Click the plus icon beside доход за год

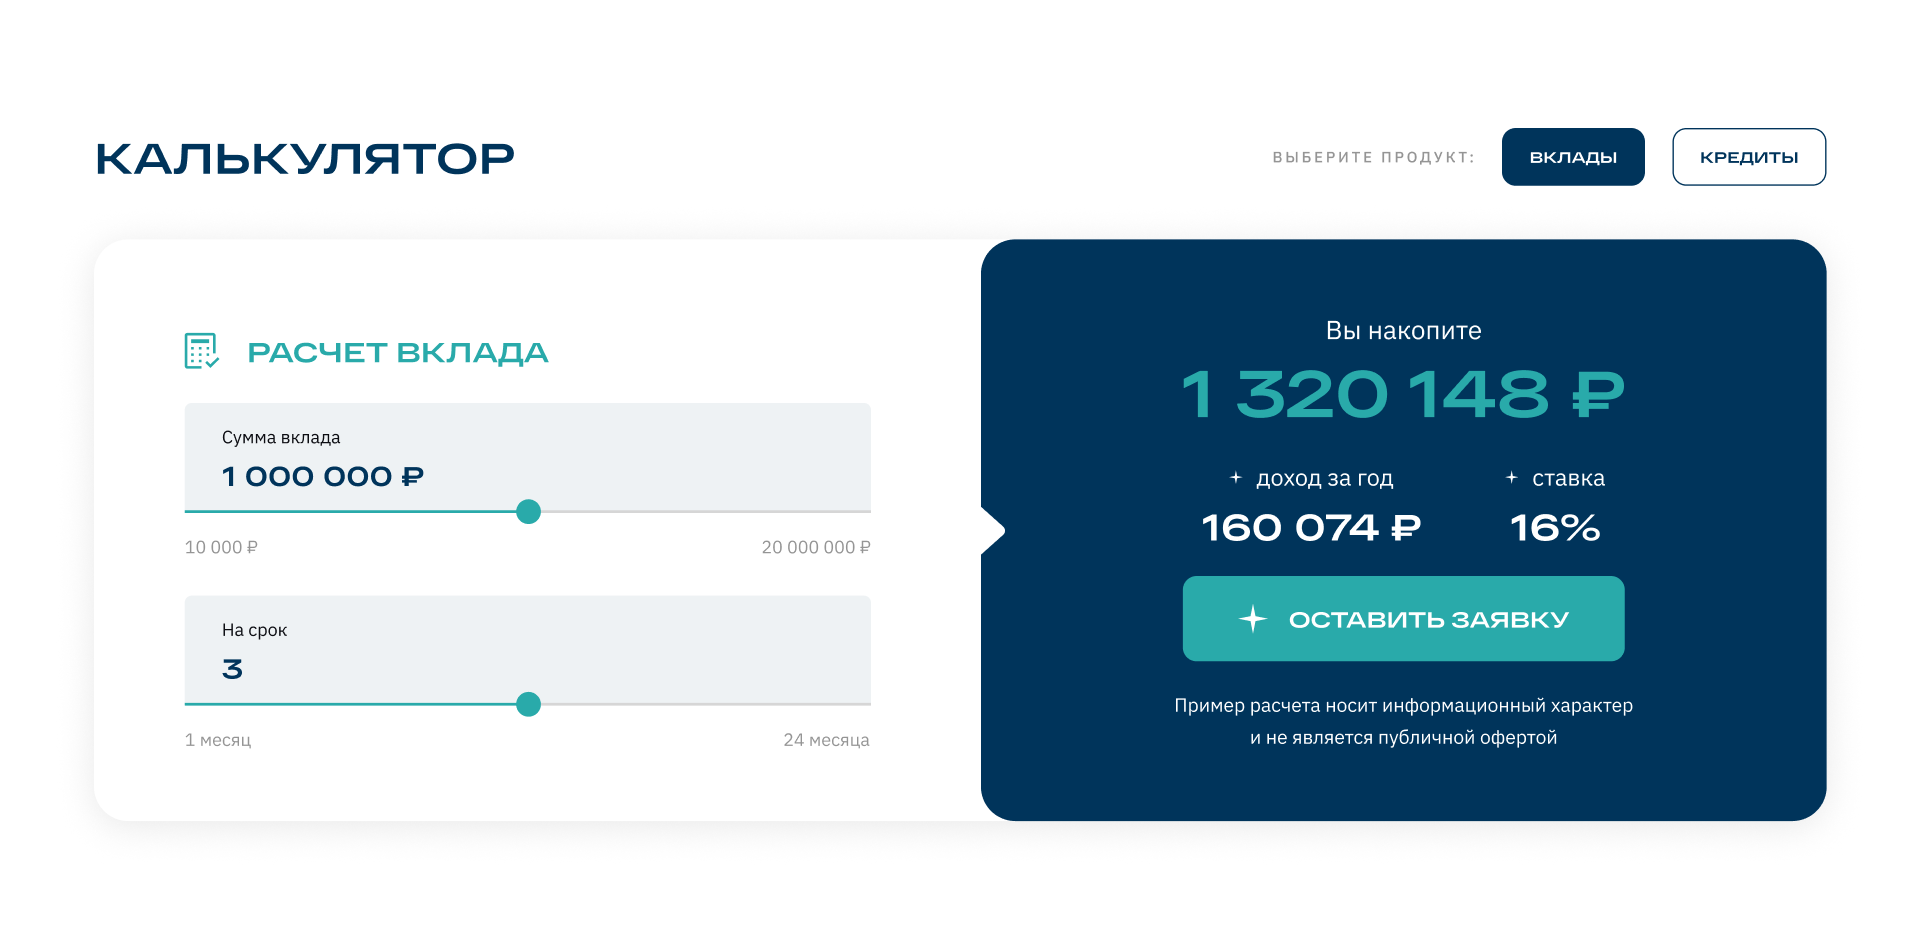(1236, 478)
